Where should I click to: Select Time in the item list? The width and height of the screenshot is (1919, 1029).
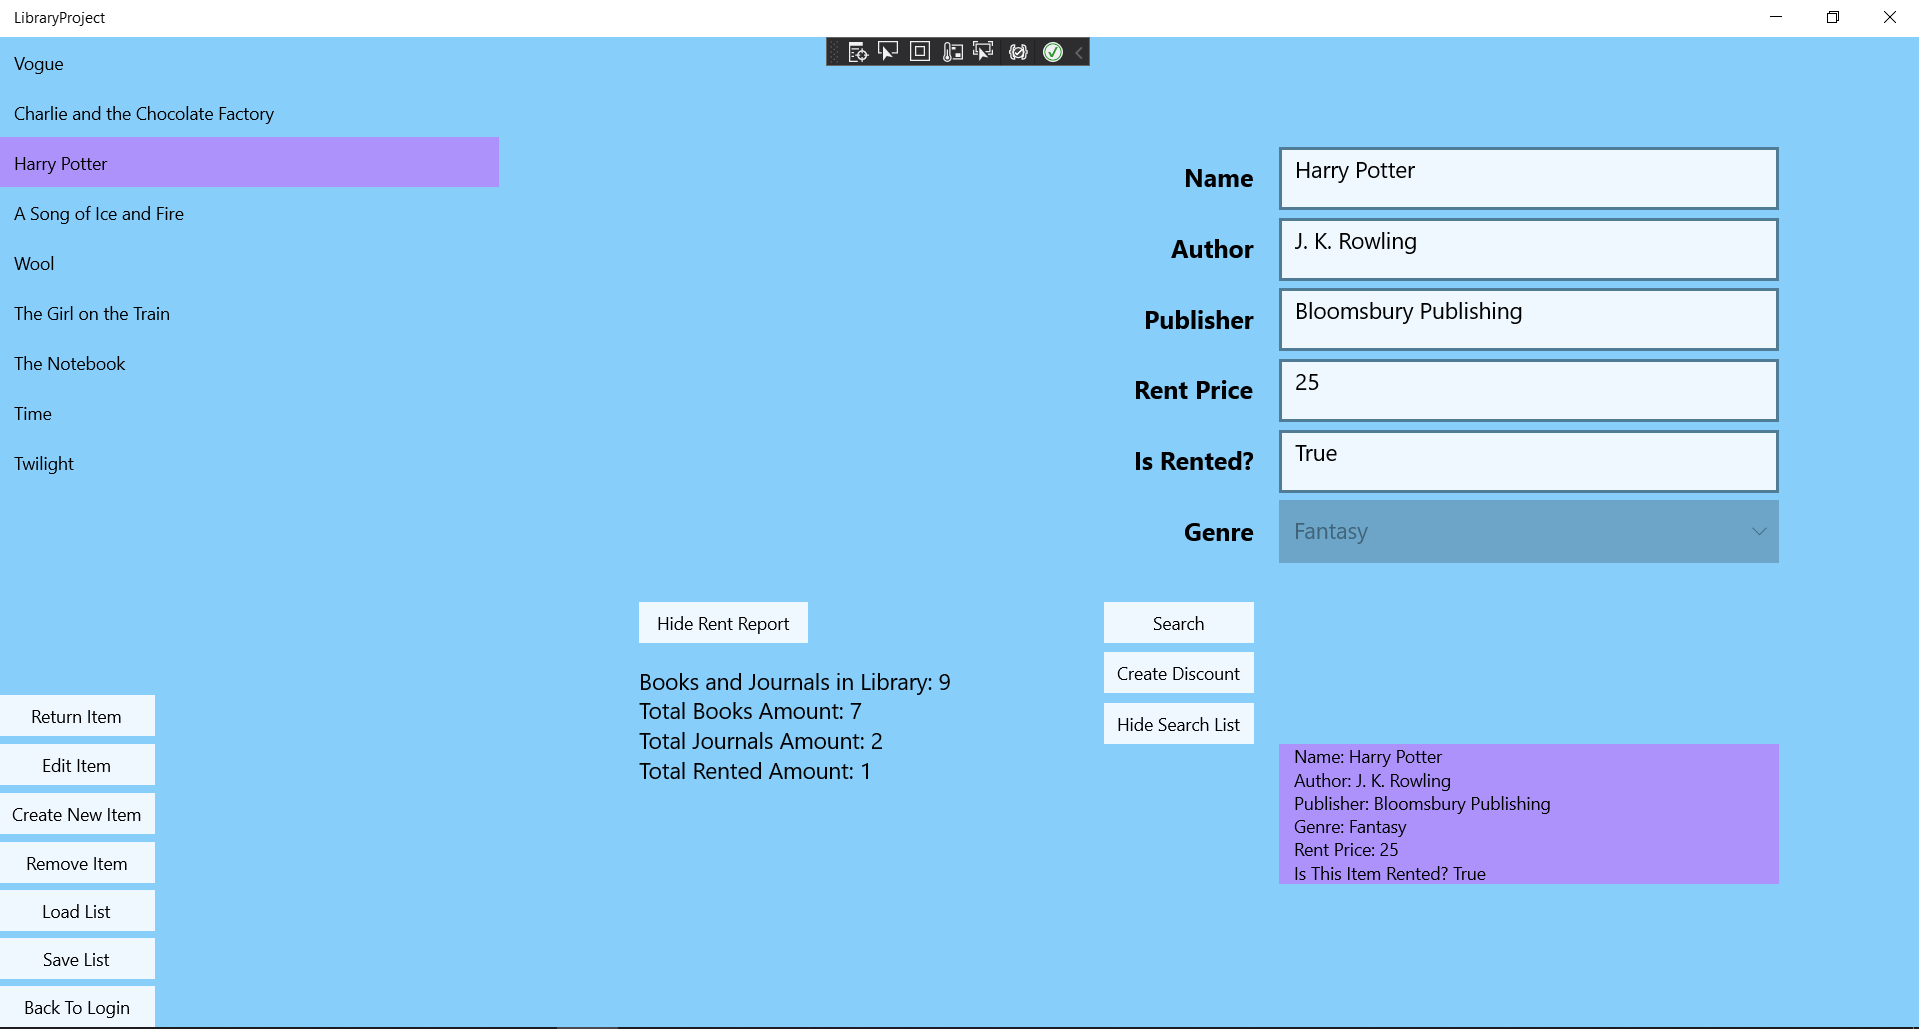249,413
